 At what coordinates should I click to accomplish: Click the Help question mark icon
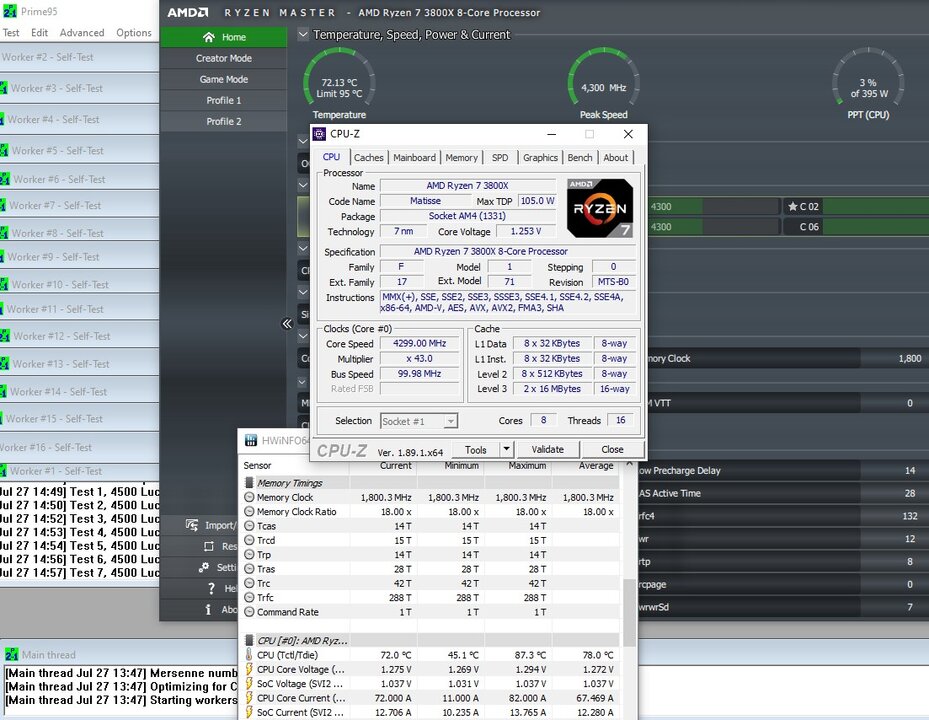[x=212, y=588]
